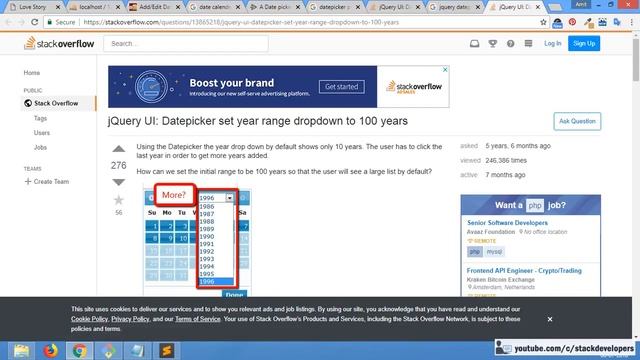Open Users in sidebar
Screen dimensions: 640x360
[42, 133]
